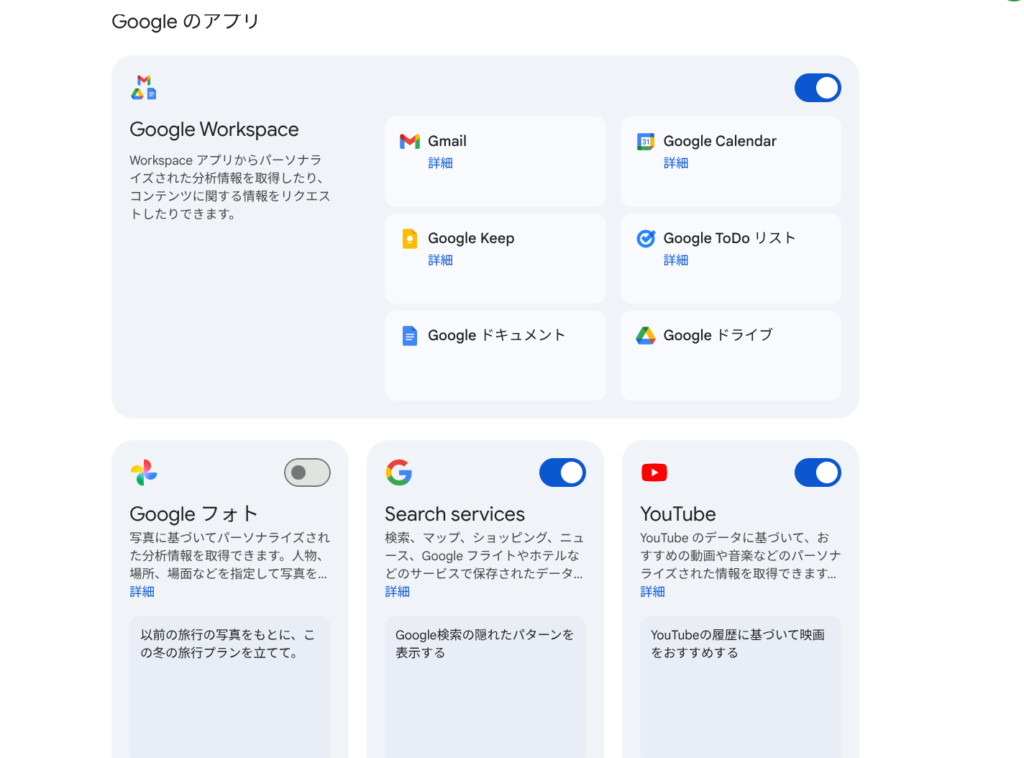Switch off the YouTube toggle
The image size is (1024, 758).
[817, 473]
